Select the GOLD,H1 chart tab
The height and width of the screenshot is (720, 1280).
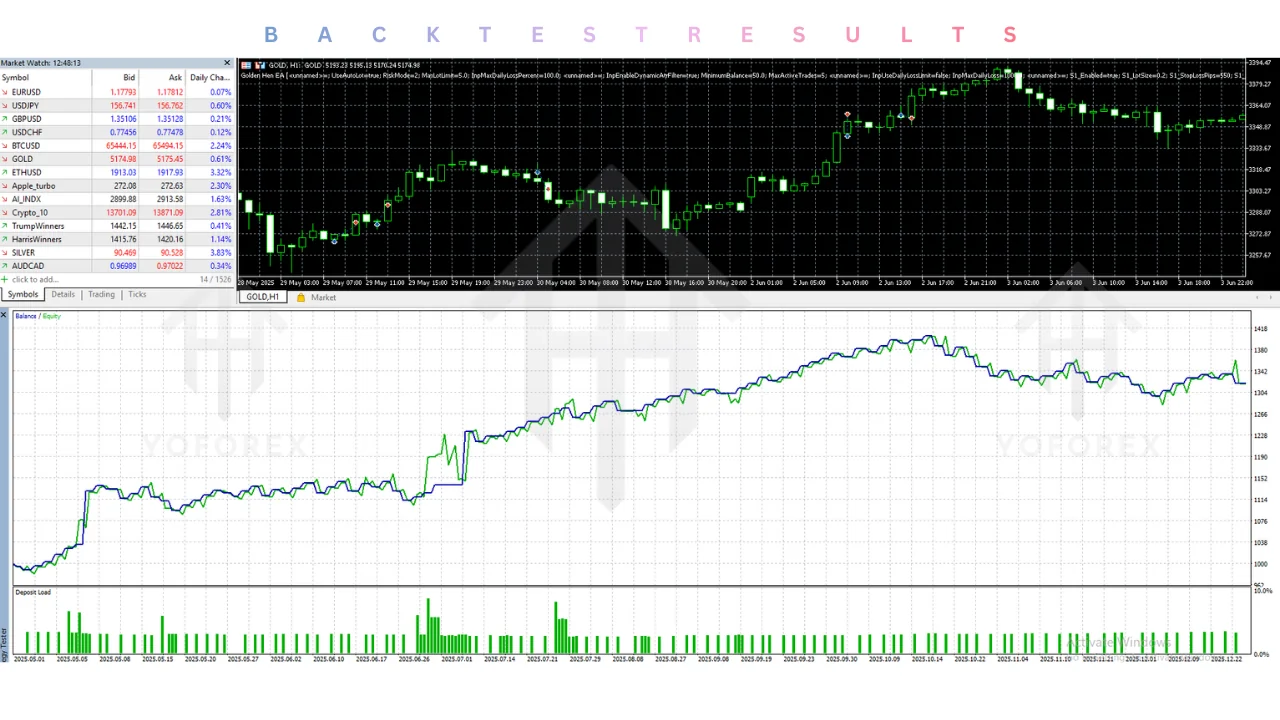coord(263,298)
